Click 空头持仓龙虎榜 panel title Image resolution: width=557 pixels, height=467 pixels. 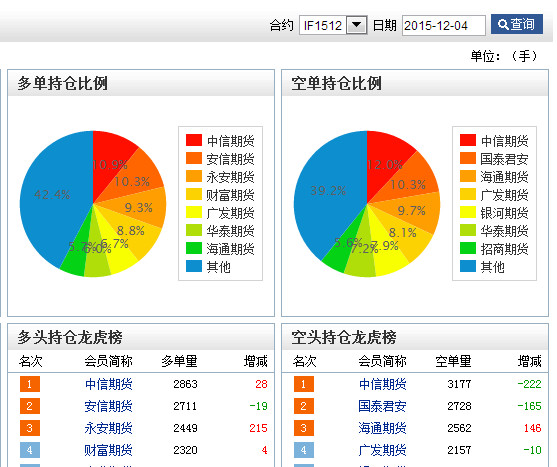point(344,337)
